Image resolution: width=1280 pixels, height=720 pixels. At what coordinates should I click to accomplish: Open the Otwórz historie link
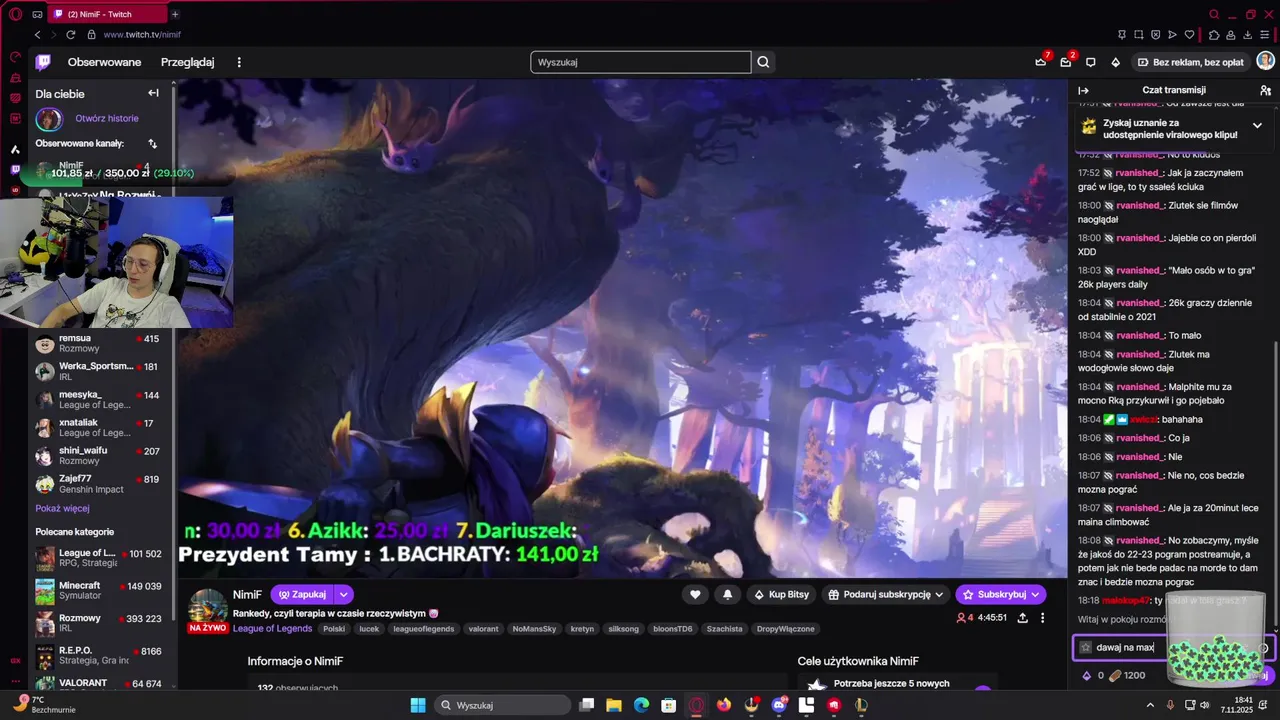[107, 118]
